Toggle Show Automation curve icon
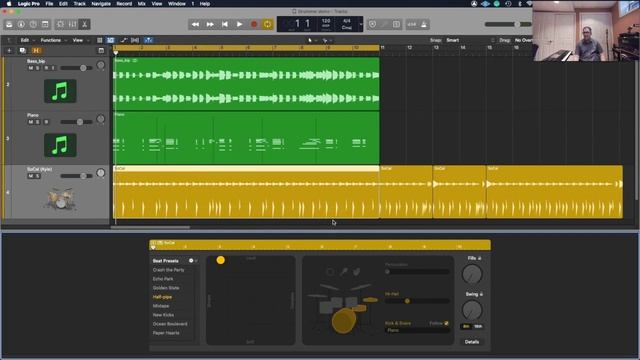Image resolution: width=640 pixels, height=360 pixels. click(123, 40)
